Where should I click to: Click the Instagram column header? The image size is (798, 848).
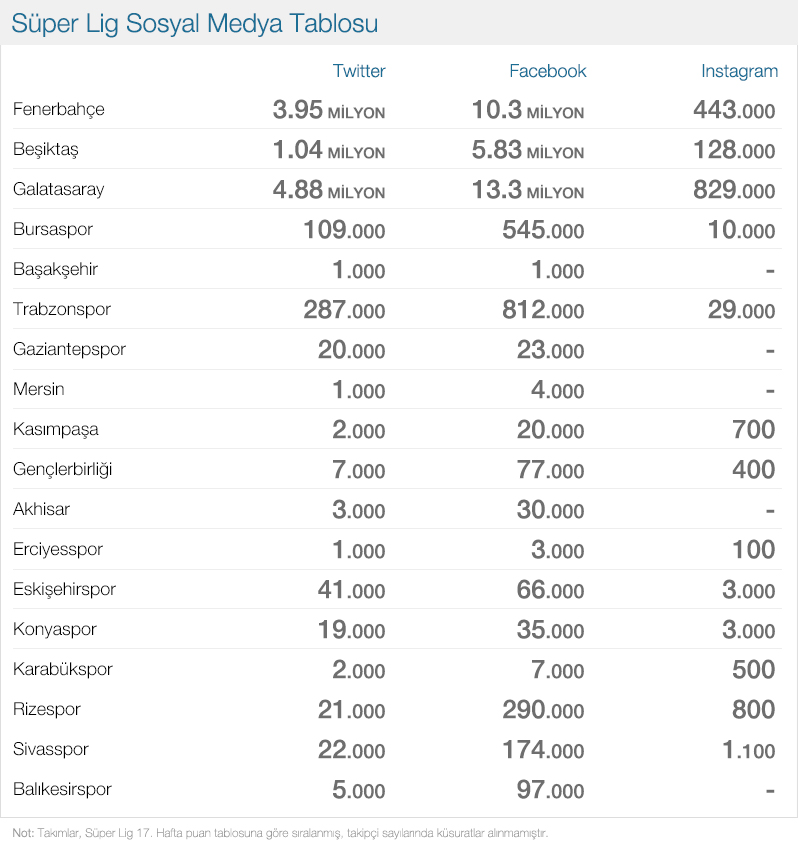tap(739, 72)
